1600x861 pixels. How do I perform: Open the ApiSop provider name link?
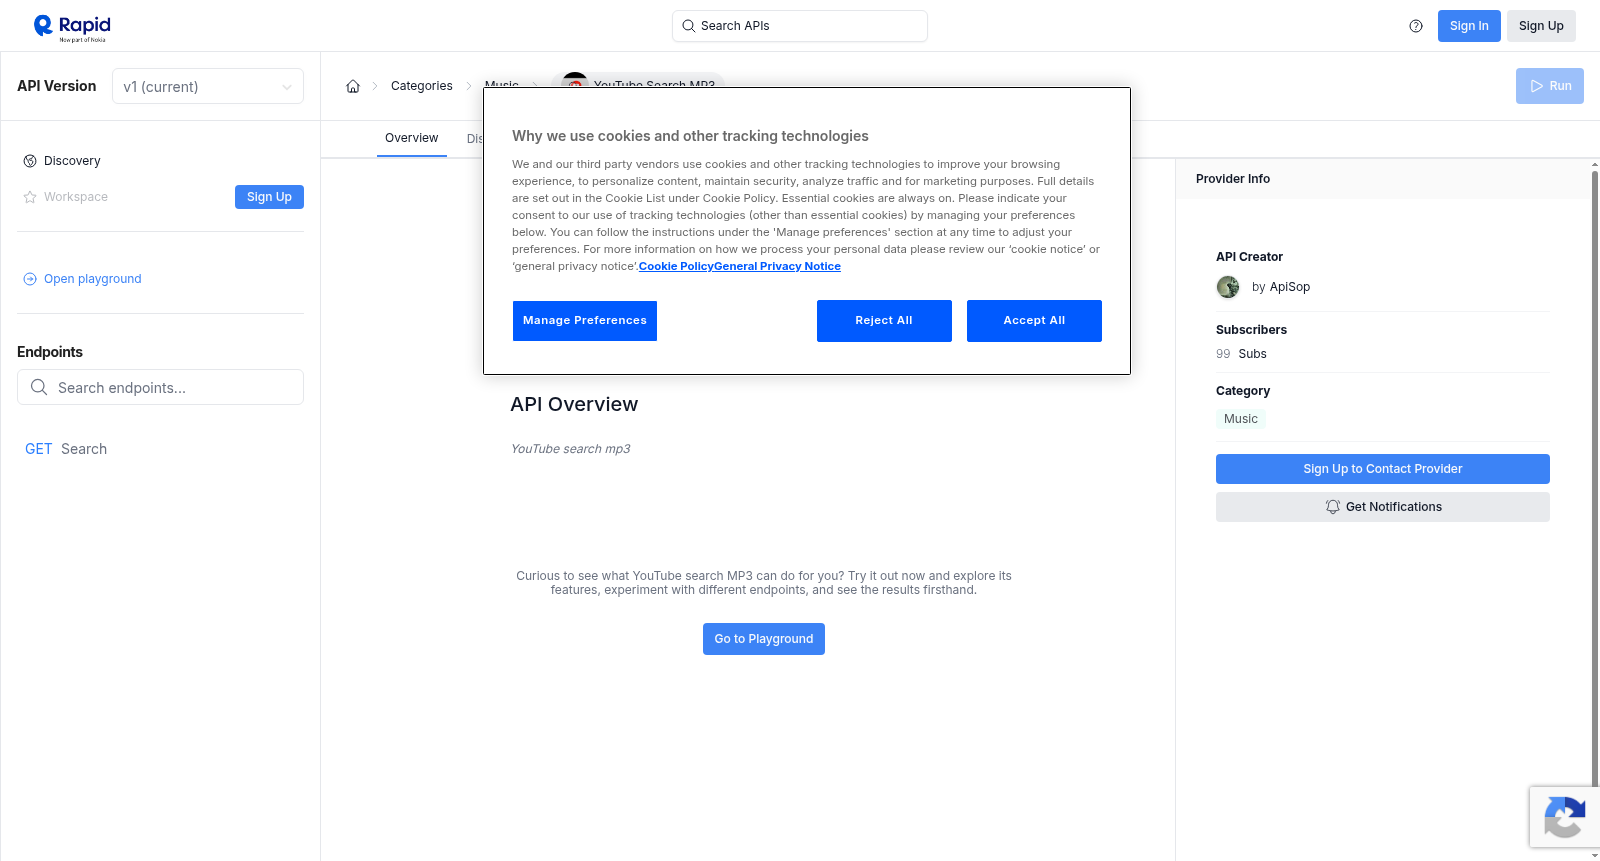1290,287
